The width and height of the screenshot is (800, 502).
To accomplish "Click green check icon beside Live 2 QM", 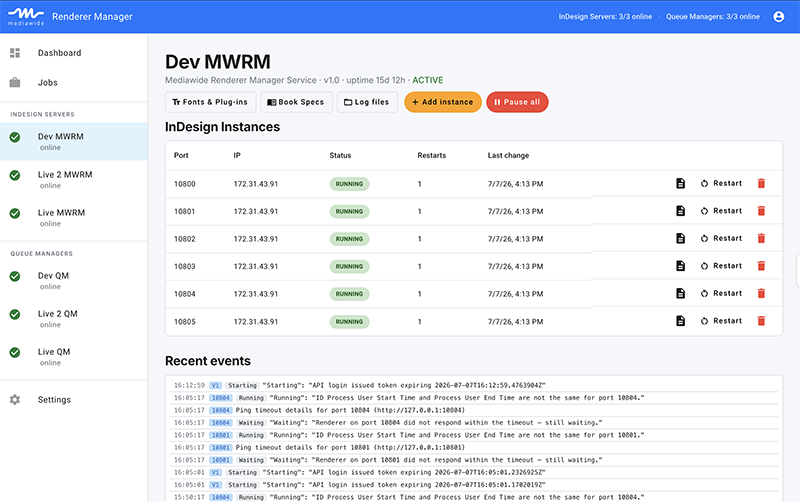I will pos(15,314).
